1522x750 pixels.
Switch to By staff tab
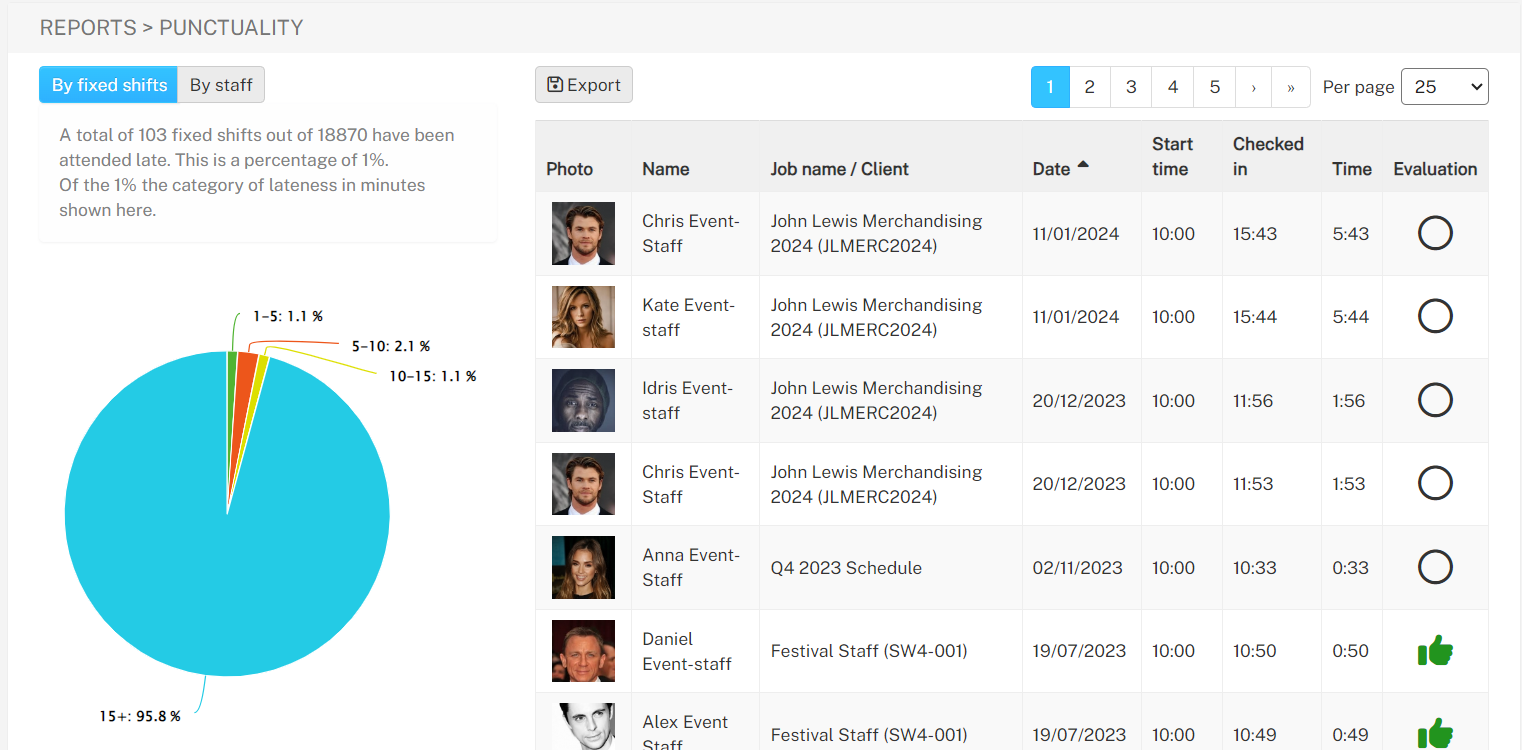(221, 85)
